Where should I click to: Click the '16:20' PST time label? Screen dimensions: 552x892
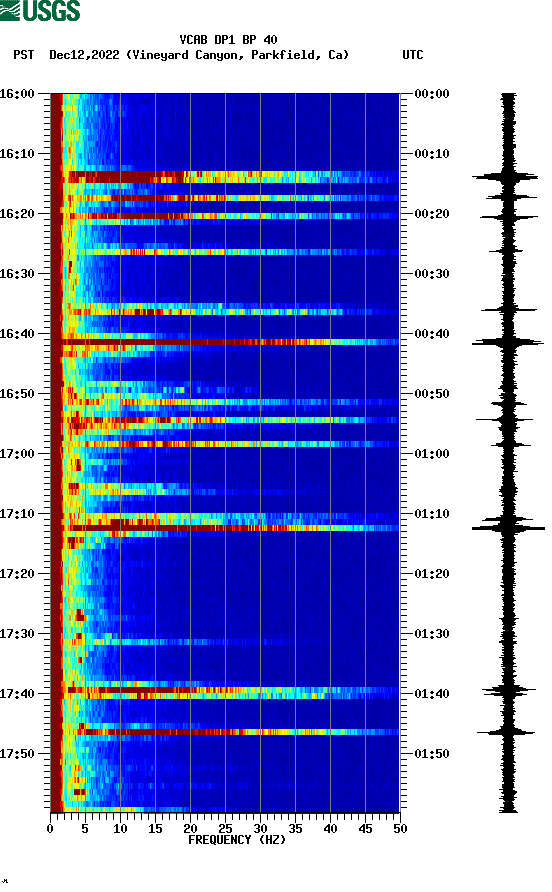click(17, 214)
